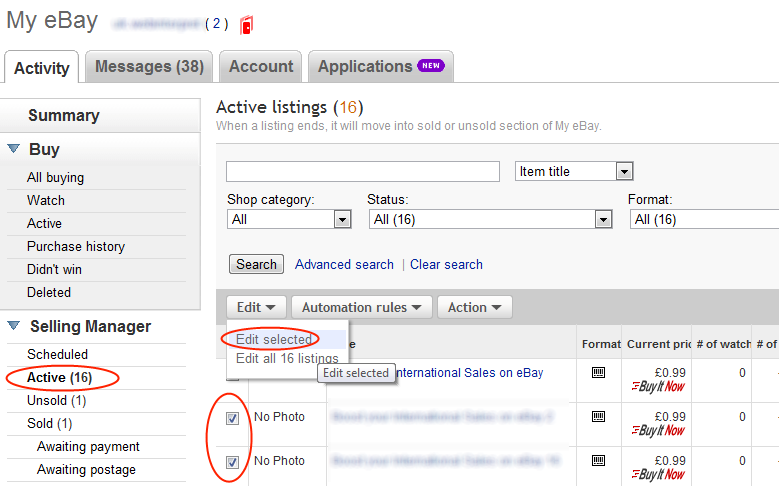Click the third row's format icon

click(x=599, y=461)
